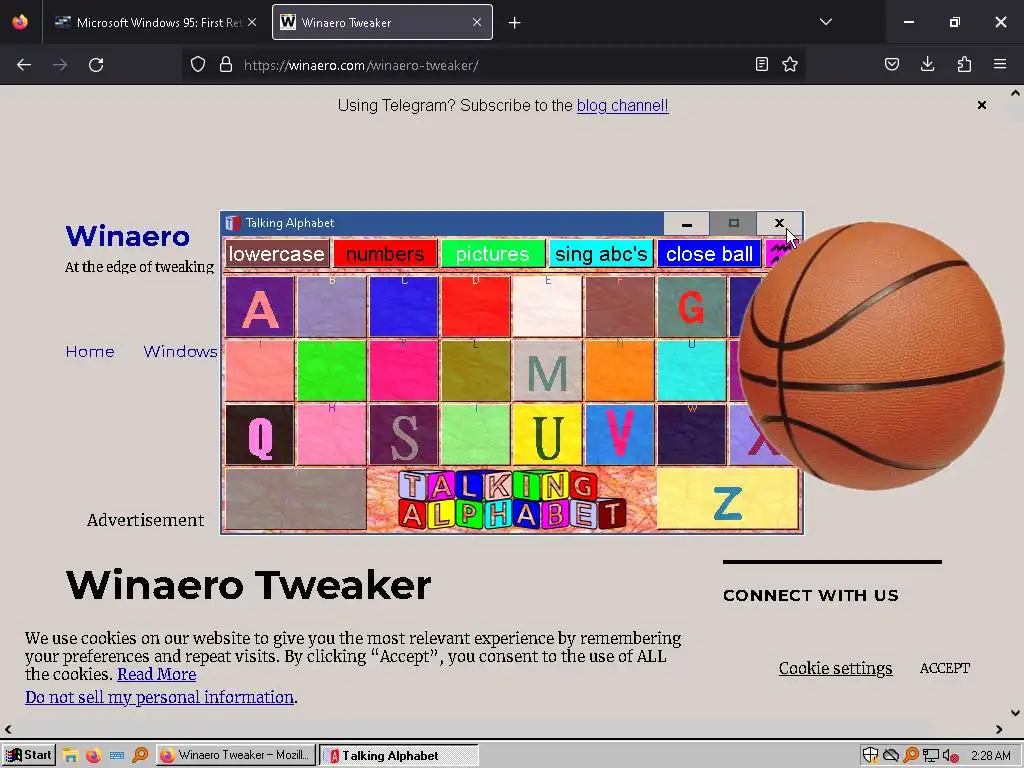The image size is (1024, 768).
Task: Open the Windows Start menu
Action: tap(28, 755)
